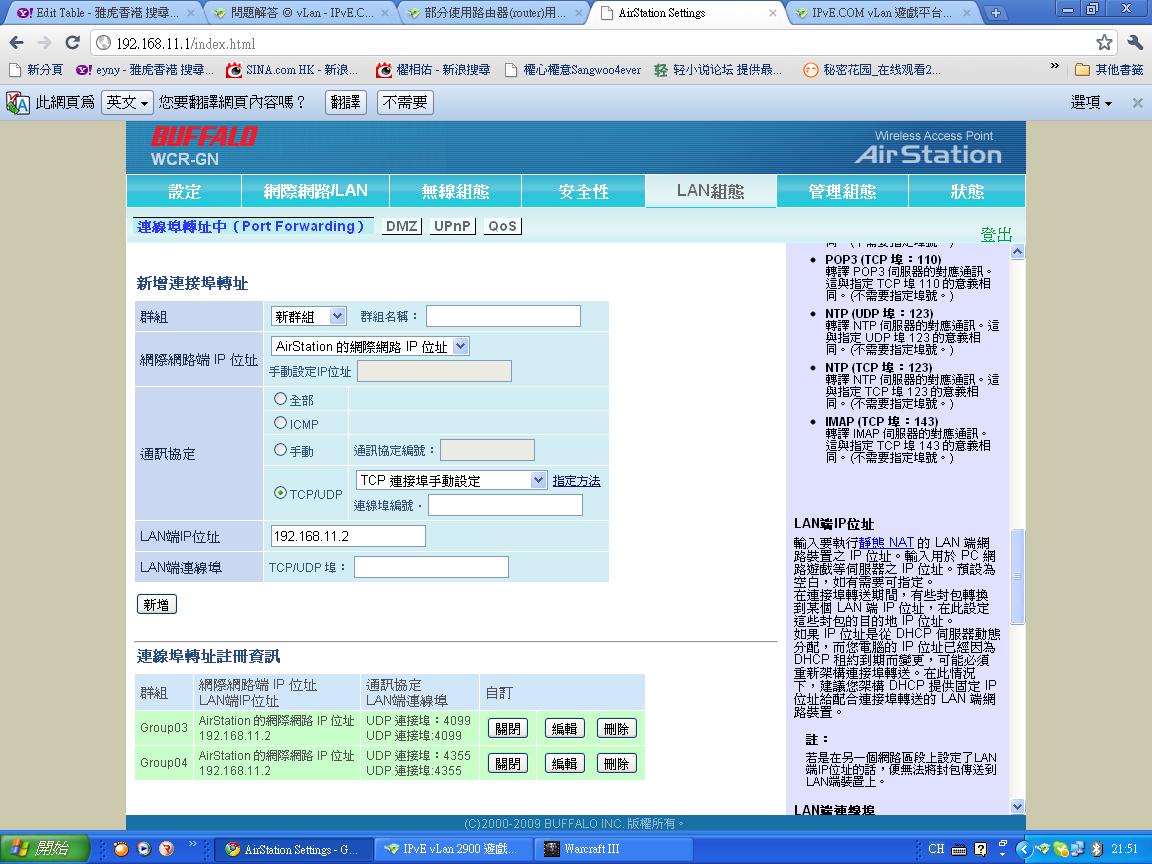Click the help question mark tray icon
This screenshot has height=864, width=1152.
[980, 849]
